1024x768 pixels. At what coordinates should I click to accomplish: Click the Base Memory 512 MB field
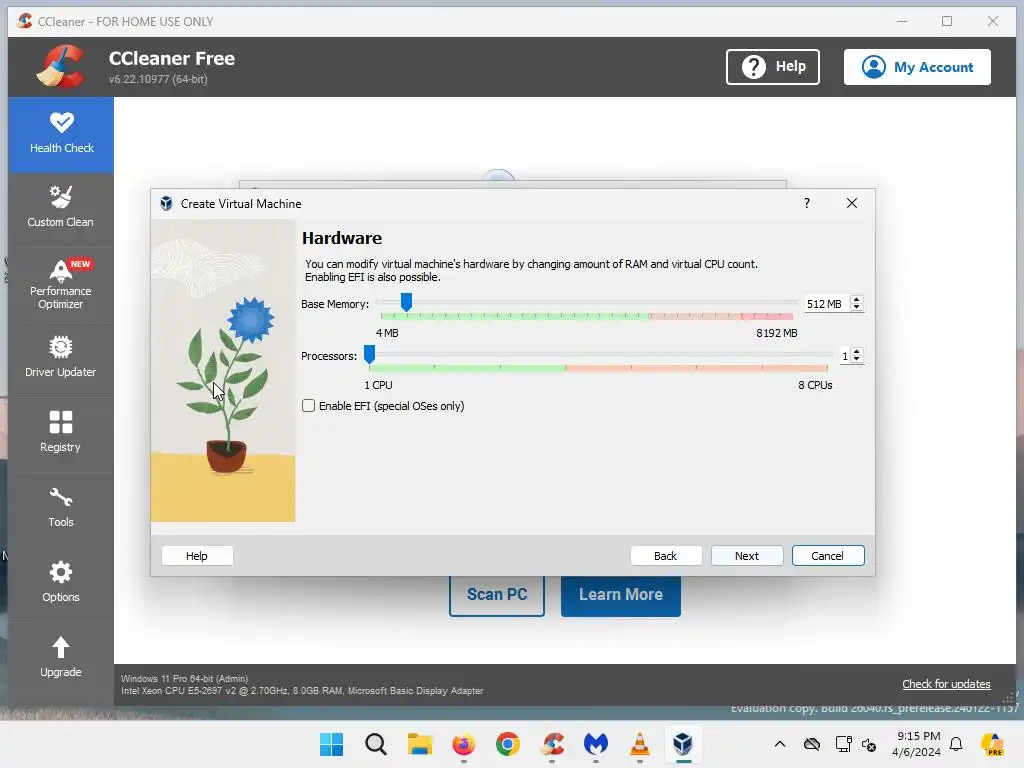(827, 304)
